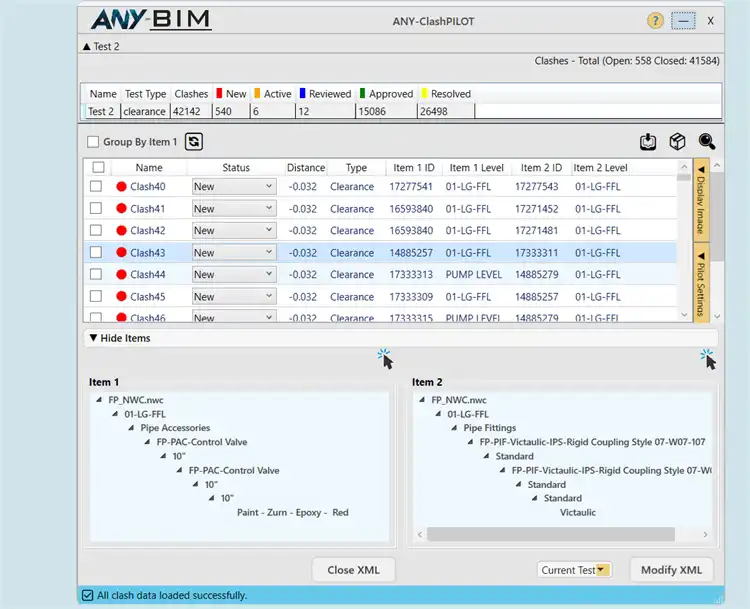Sort by the Item 1 ID column header
Viewport: 750px width, 609px height.
coord(414,168)
